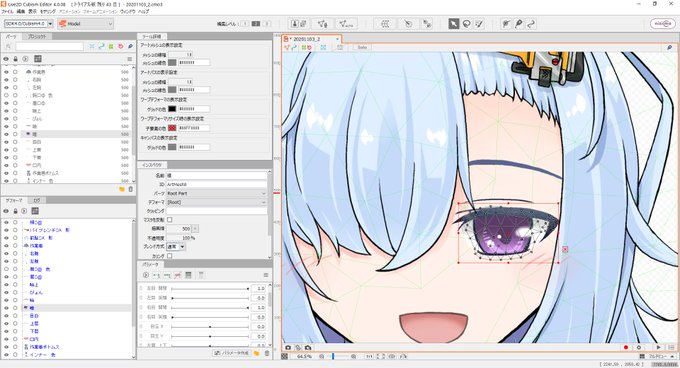Open the Parameter panel hamburger menu
The height and width of the screenshot is (368, 680).
pos(266,275)
